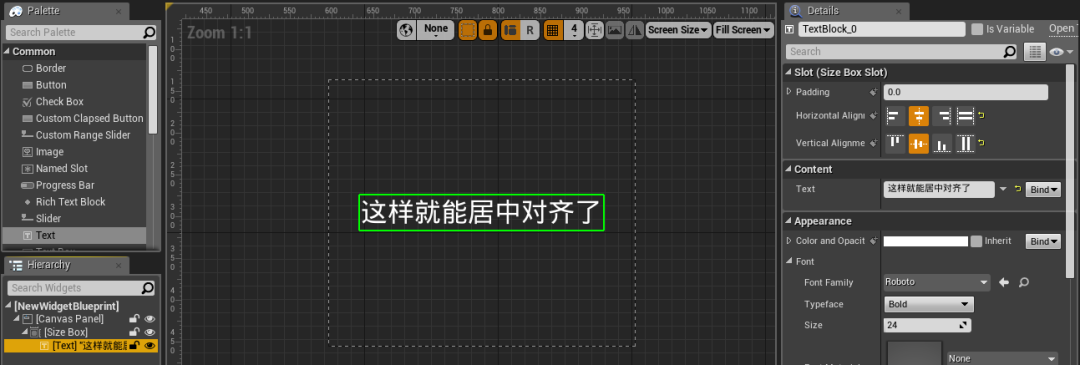Screen dimensions: 1080x365
Task: Set horizontal alignment to right
Action: pyautogui.click(x=942, y=116)
